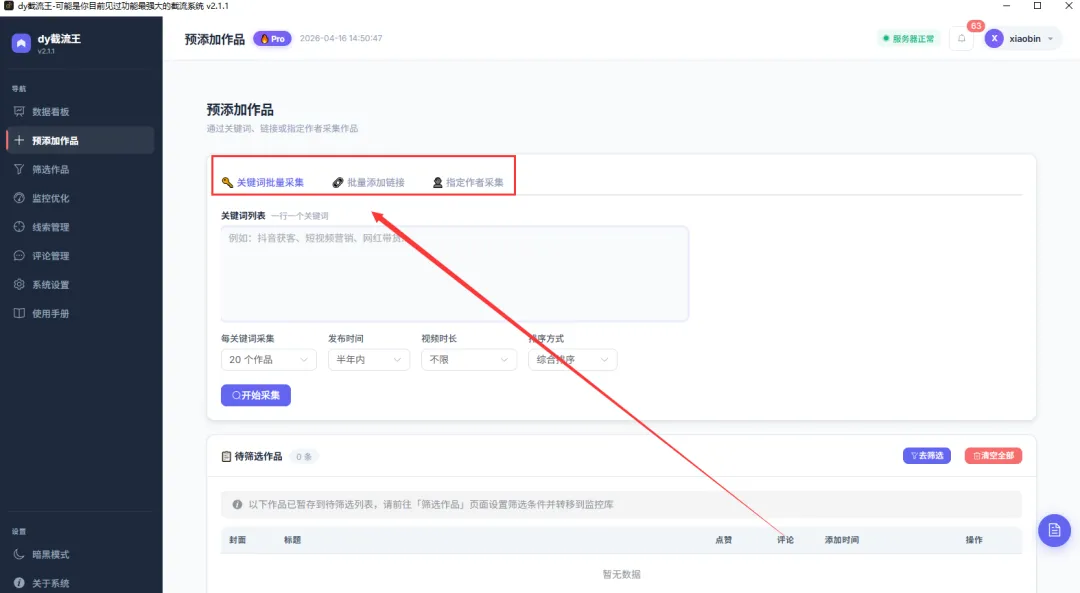Select 预添加作品 sidebar item
The width and height of the screenshot is (1080, 593).
[80, 141]
